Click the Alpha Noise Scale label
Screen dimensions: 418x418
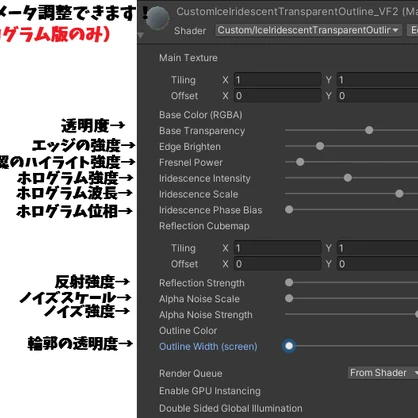tap(199, 299)
